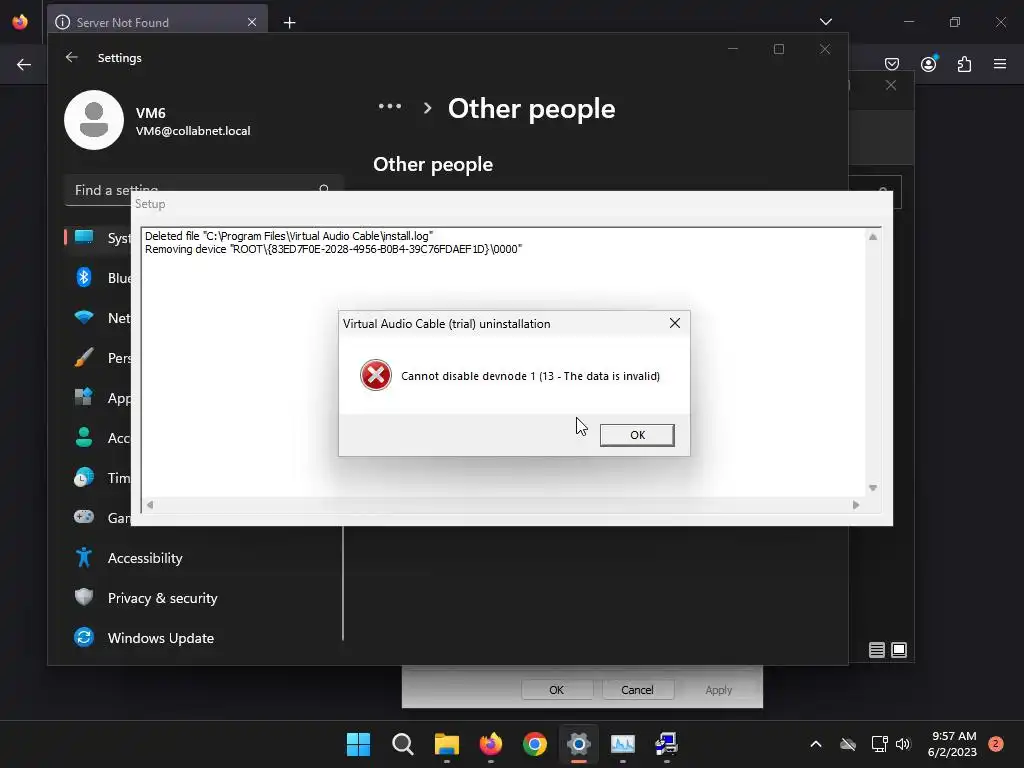The height and width of the screenshot is (768, 1024).
Task: Open the Accounts person icon
Action: tap(84, 437)
